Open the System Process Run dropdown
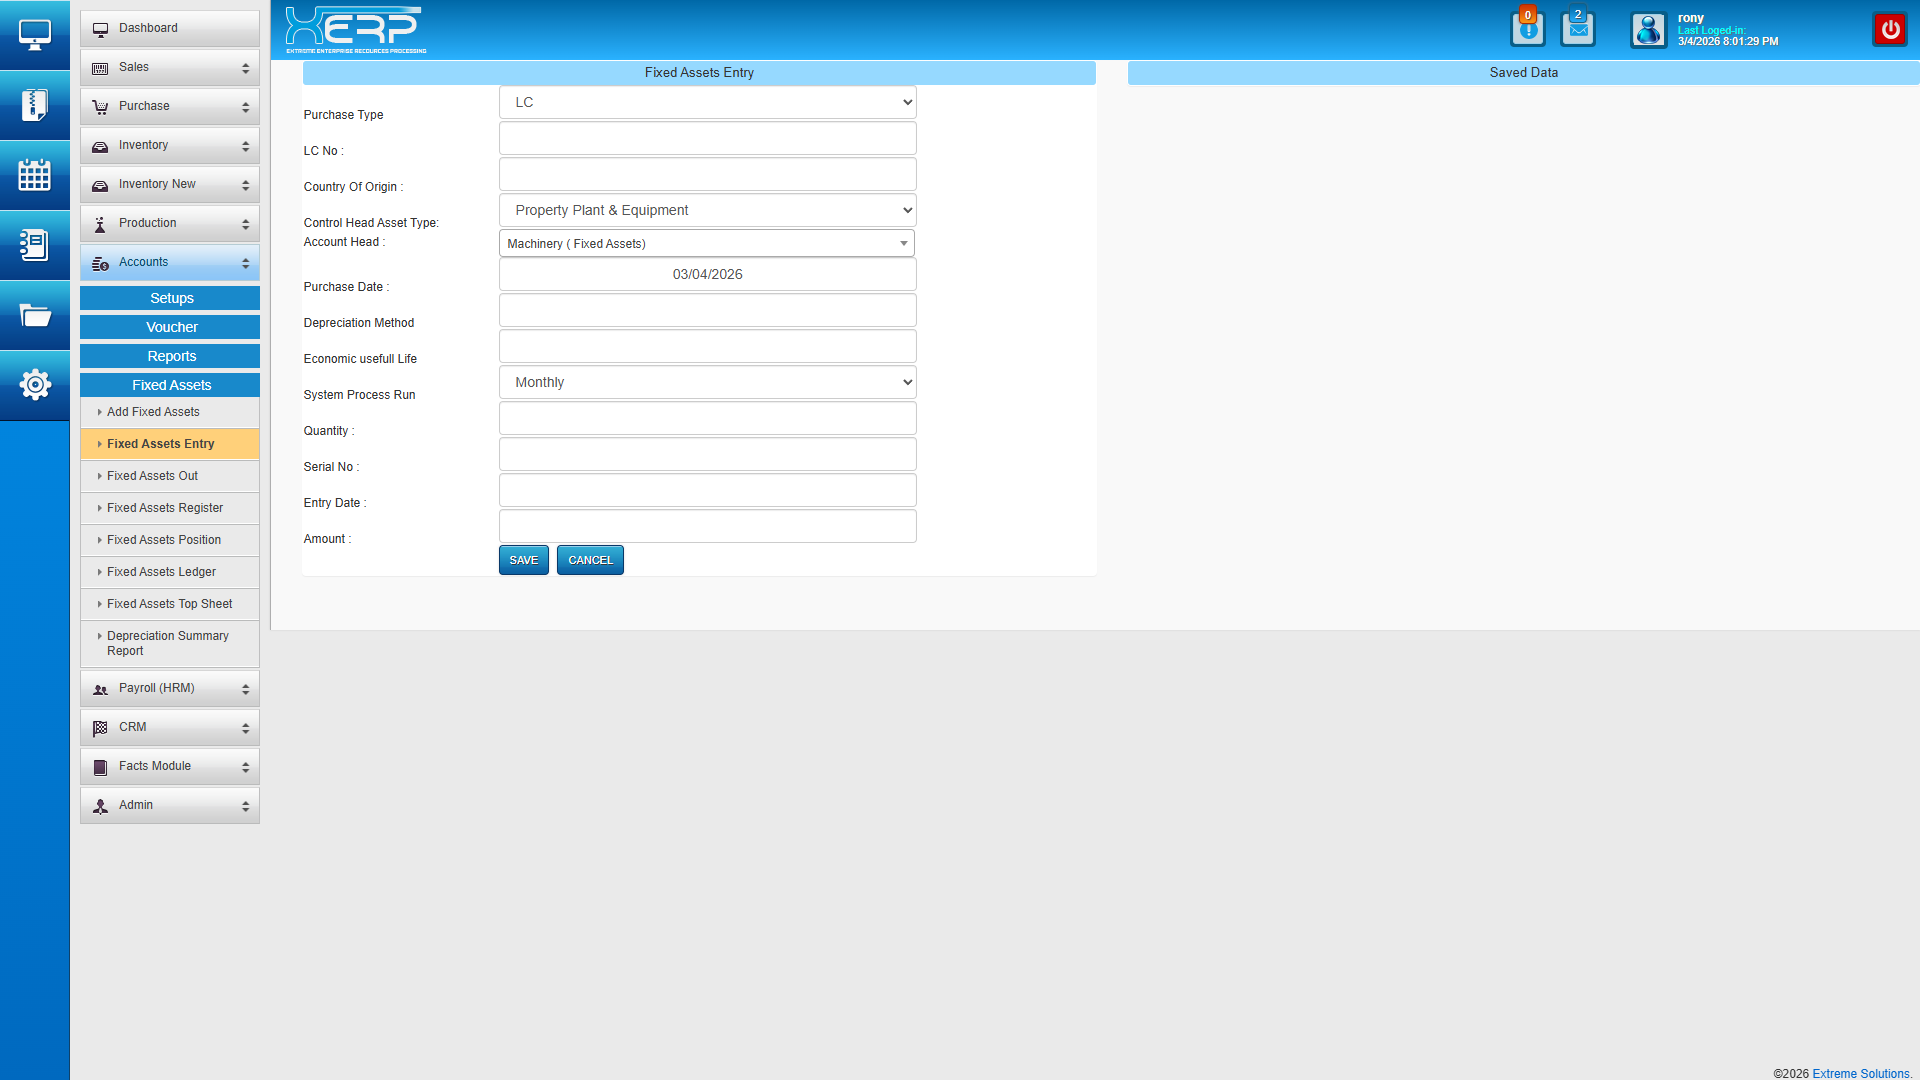The image size is (1920, 1080). (707, 382)
